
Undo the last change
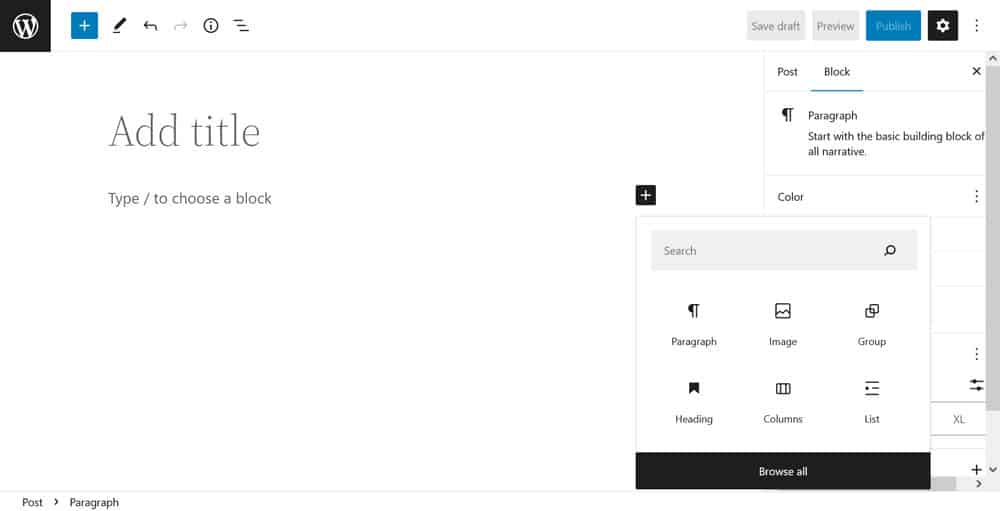click(150, 26)
